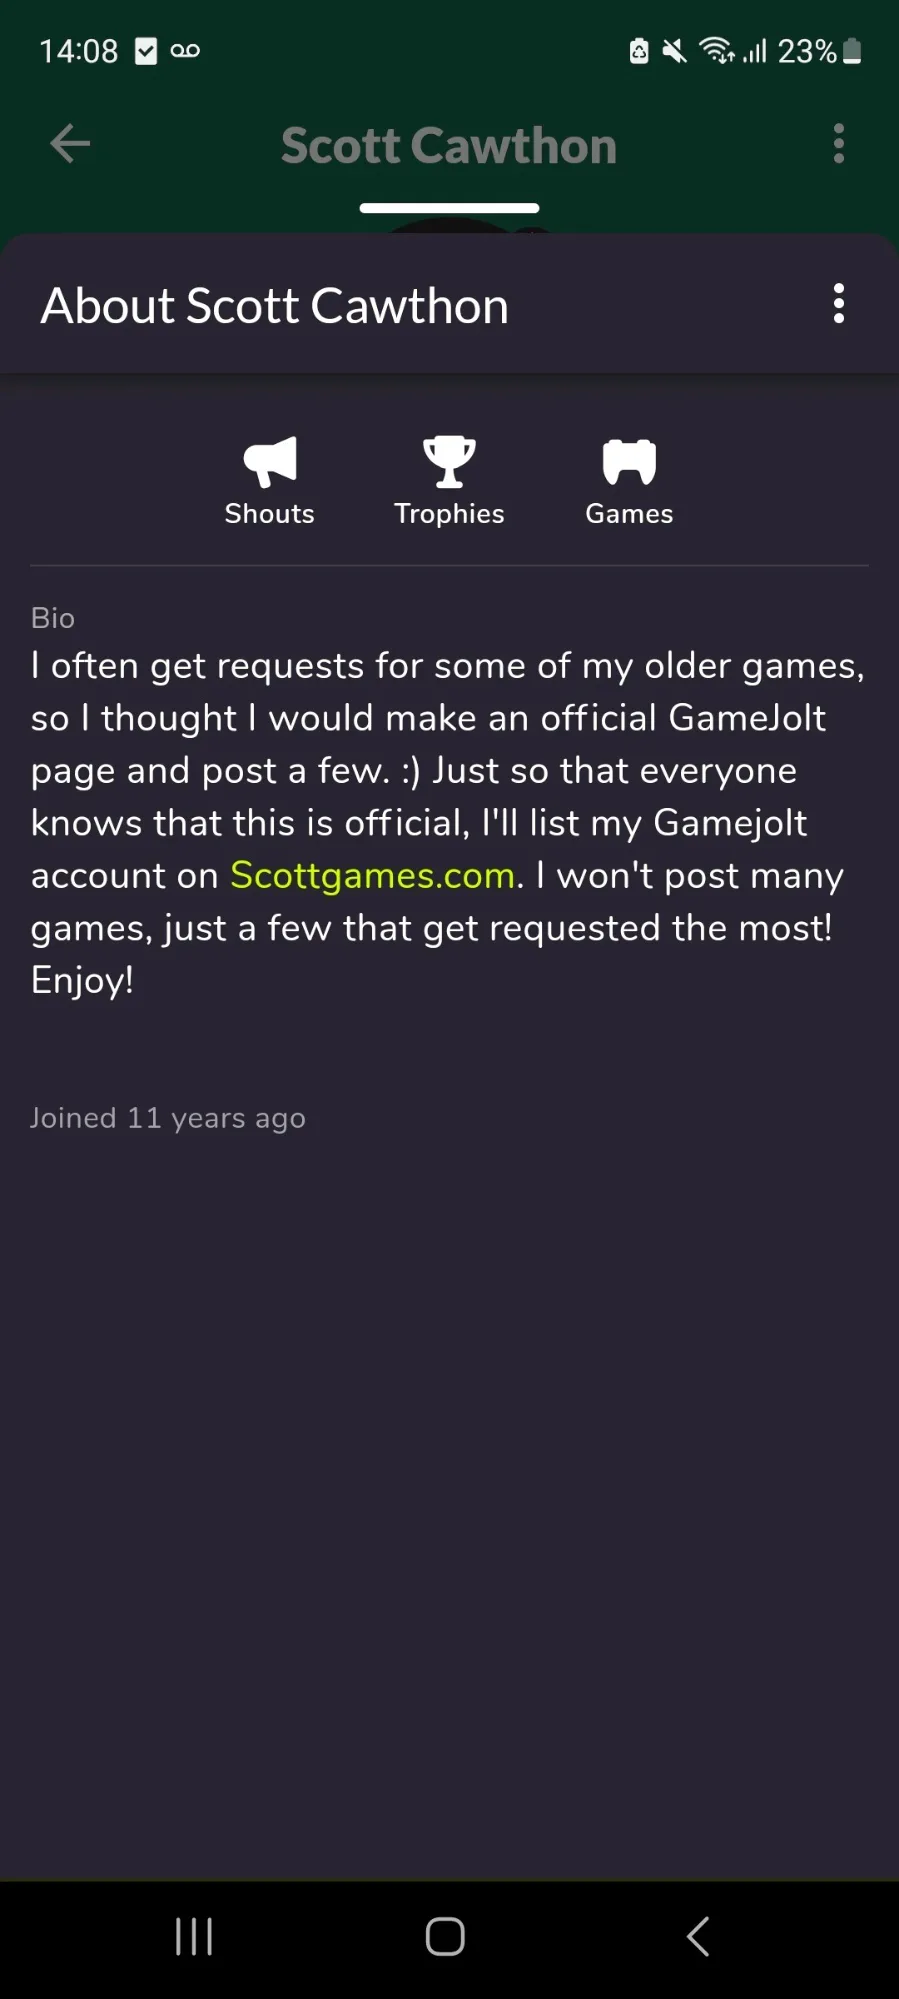The image size is (899, 1999).
Task: Tap the Joined 11 years ago text
Action: coord(168,1118)
